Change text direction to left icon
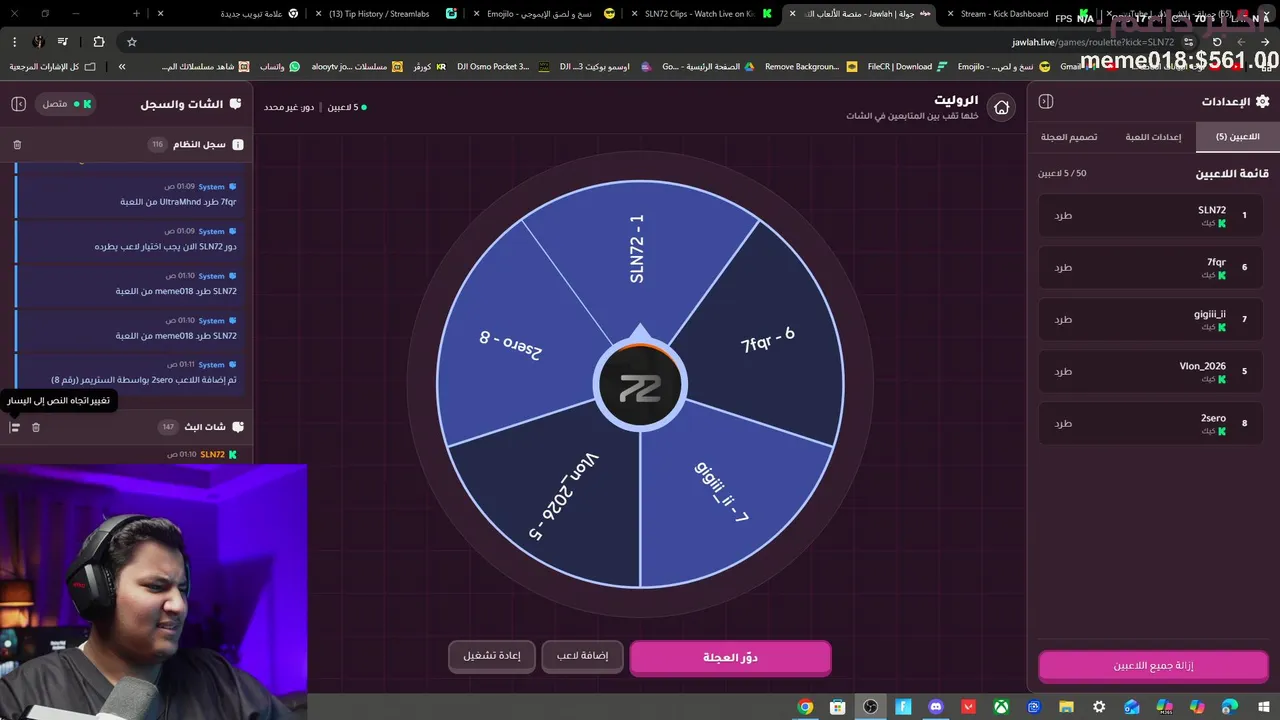 click(x=15, y=427)
